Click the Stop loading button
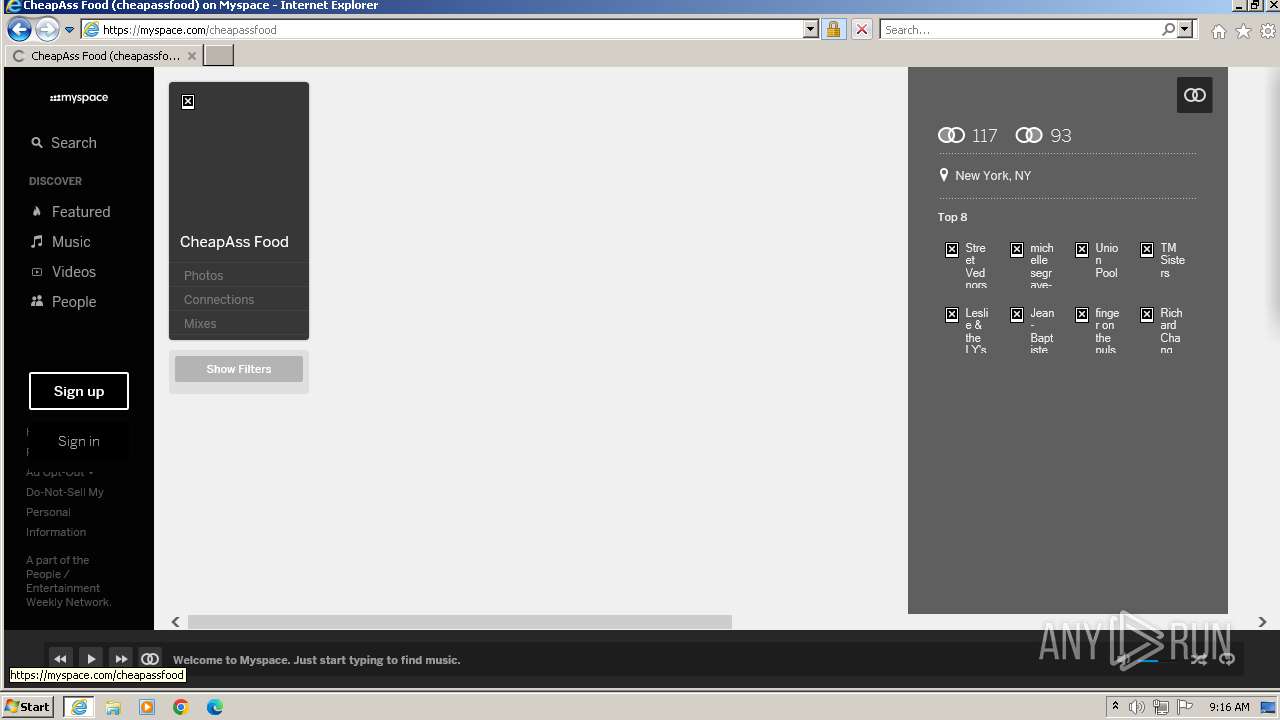1280x720 pixels. [x=862, y=30]
